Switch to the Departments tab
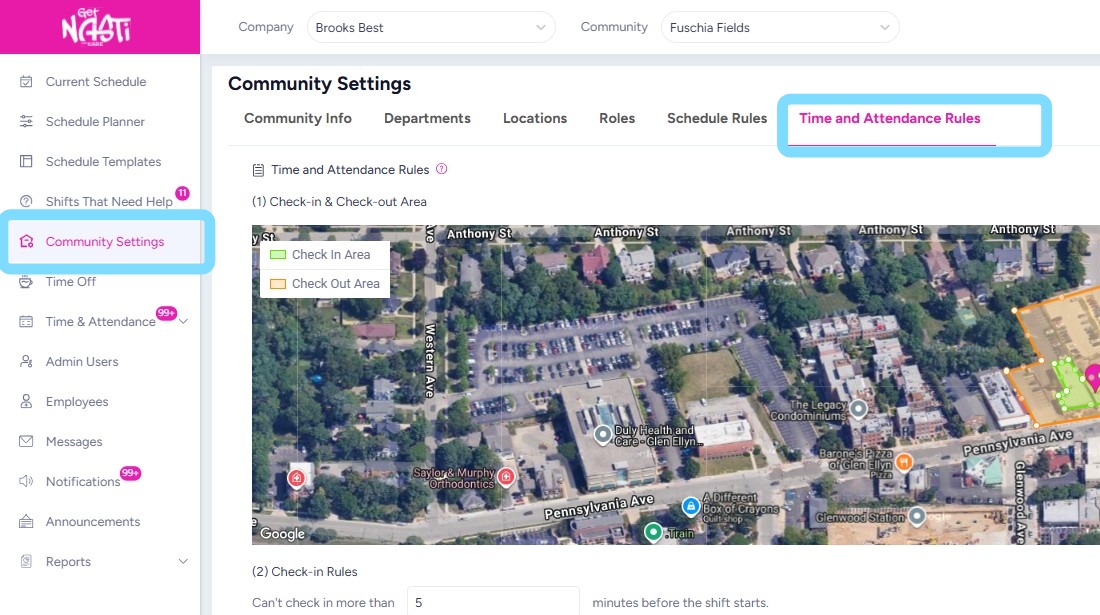Viewport: 1100px width, 615px height. point(427,119)
